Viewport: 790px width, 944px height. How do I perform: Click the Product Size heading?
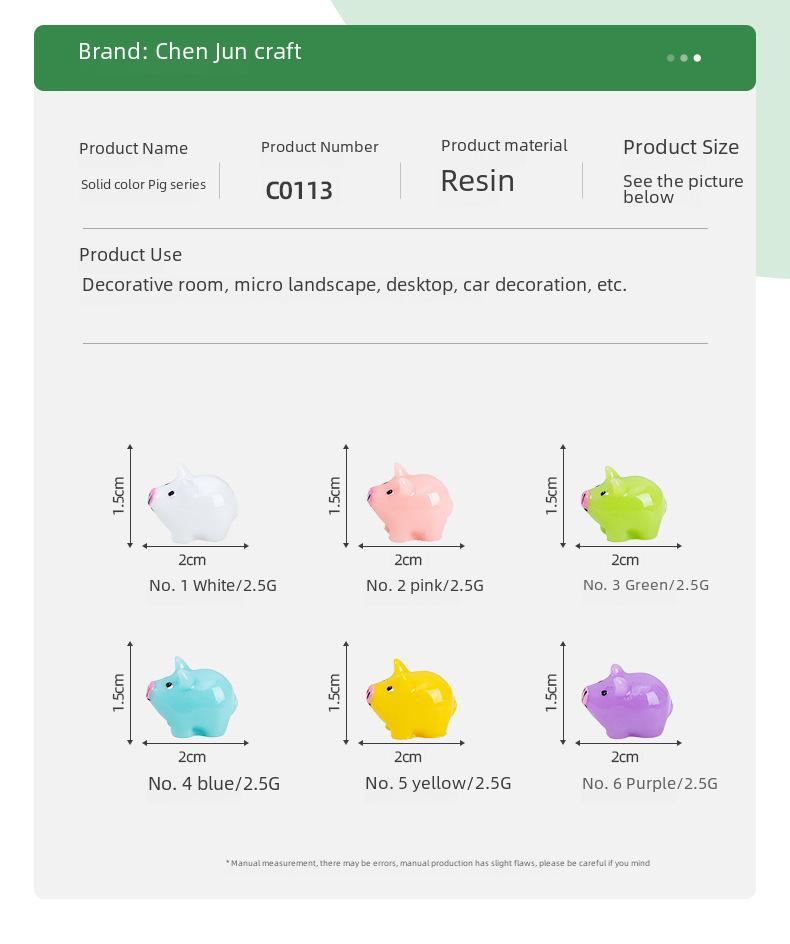[x=681, y=147]
